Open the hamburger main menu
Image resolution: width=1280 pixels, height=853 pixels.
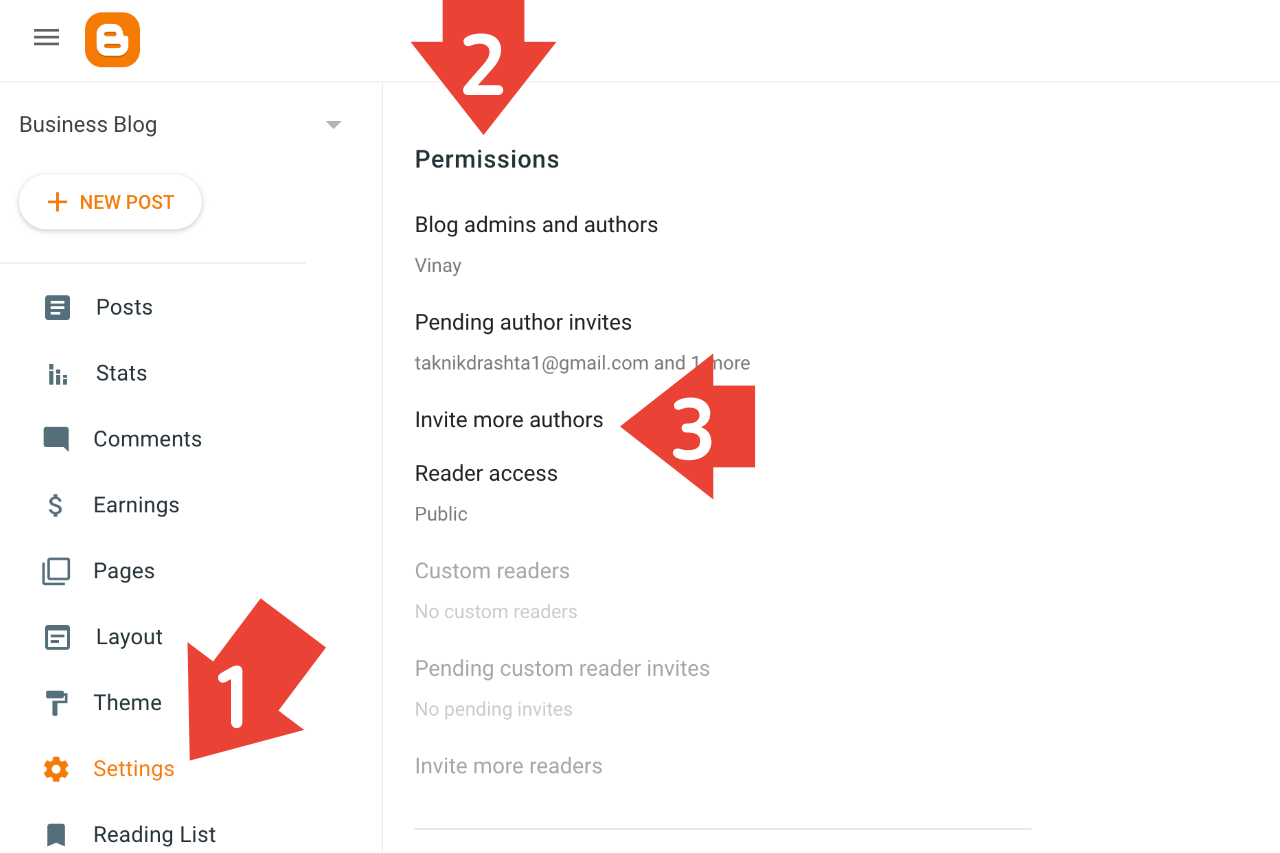tap(46, 38)
